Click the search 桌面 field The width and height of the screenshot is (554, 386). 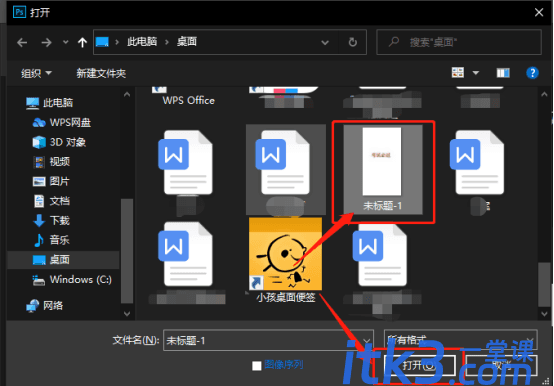[459, 42]
